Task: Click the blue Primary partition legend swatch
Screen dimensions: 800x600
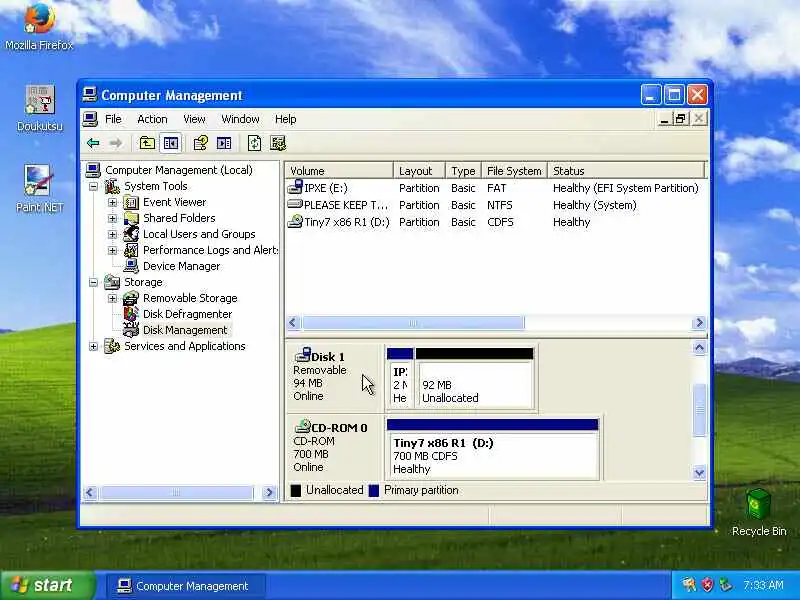Action: [x=374, y=490]
